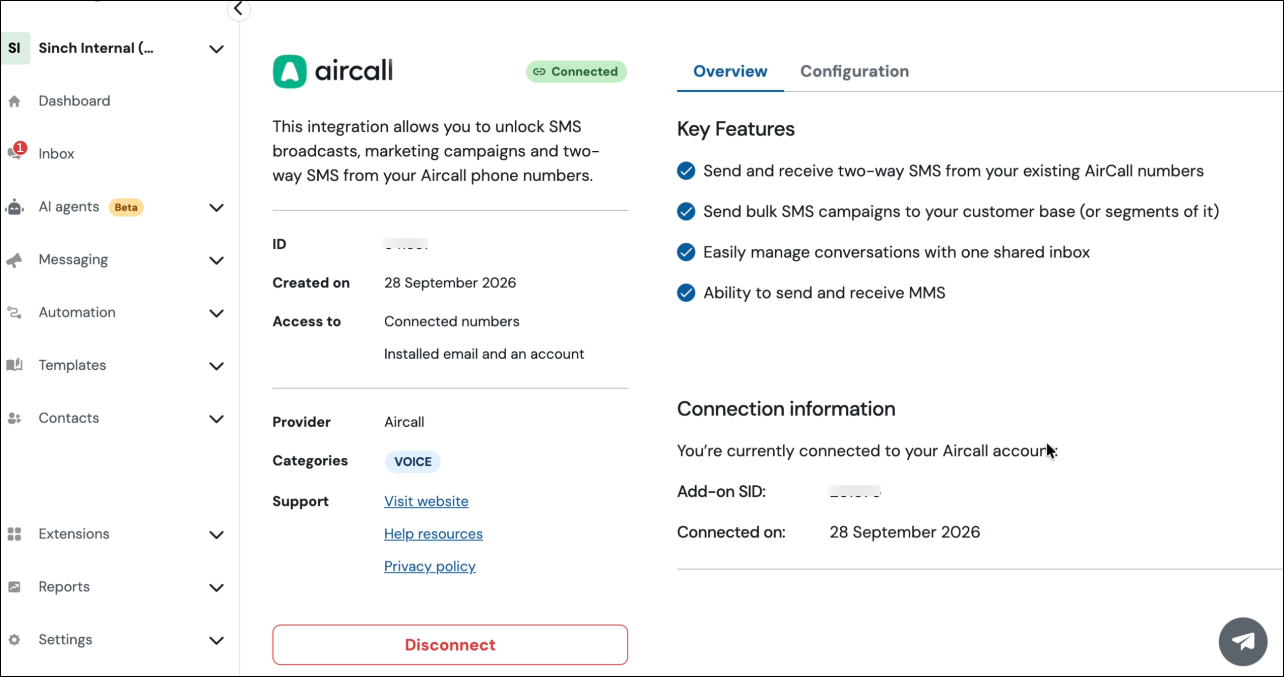
Task: Expand the Sinch Internal workspace dropdown
Action: tap(216, 49)
